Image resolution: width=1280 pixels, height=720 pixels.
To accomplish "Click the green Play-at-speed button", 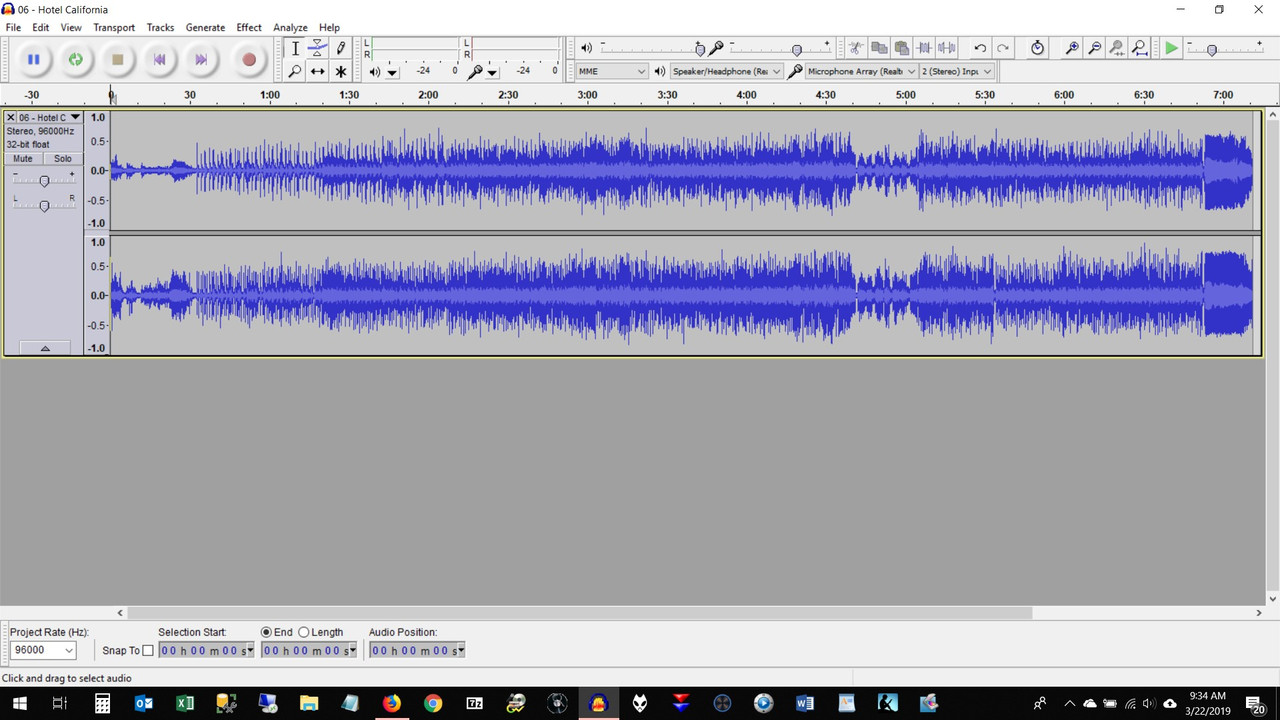I will tap(1171, 48).
